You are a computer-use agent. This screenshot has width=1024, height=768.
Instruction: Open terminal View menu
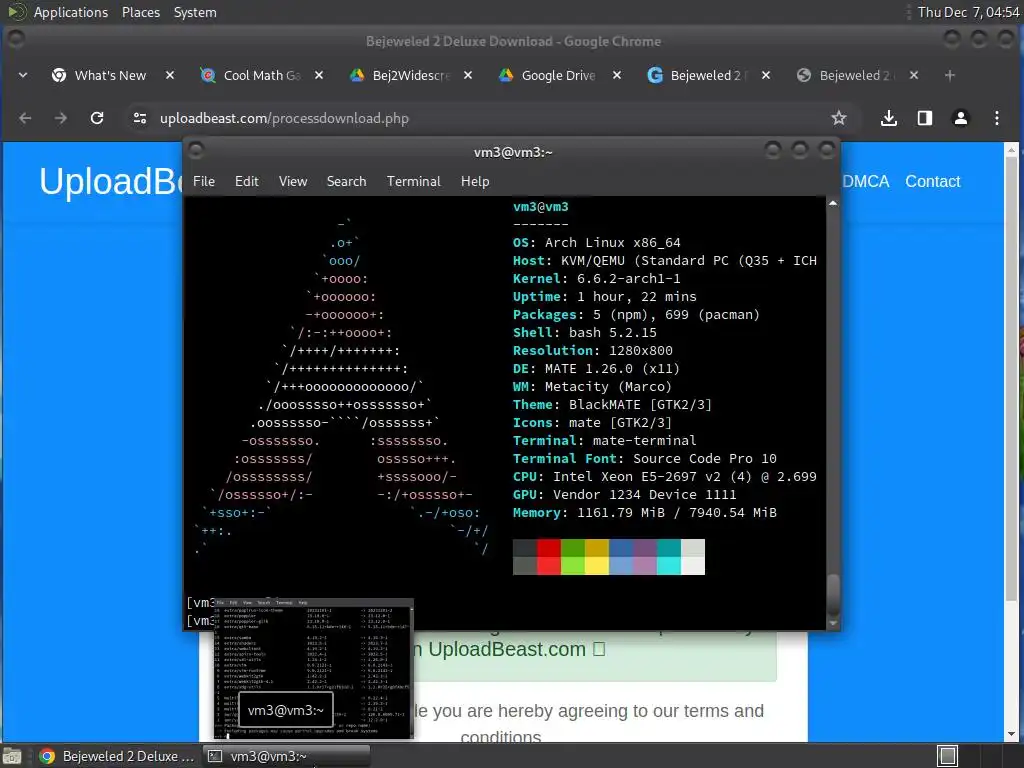click(293, 182)
